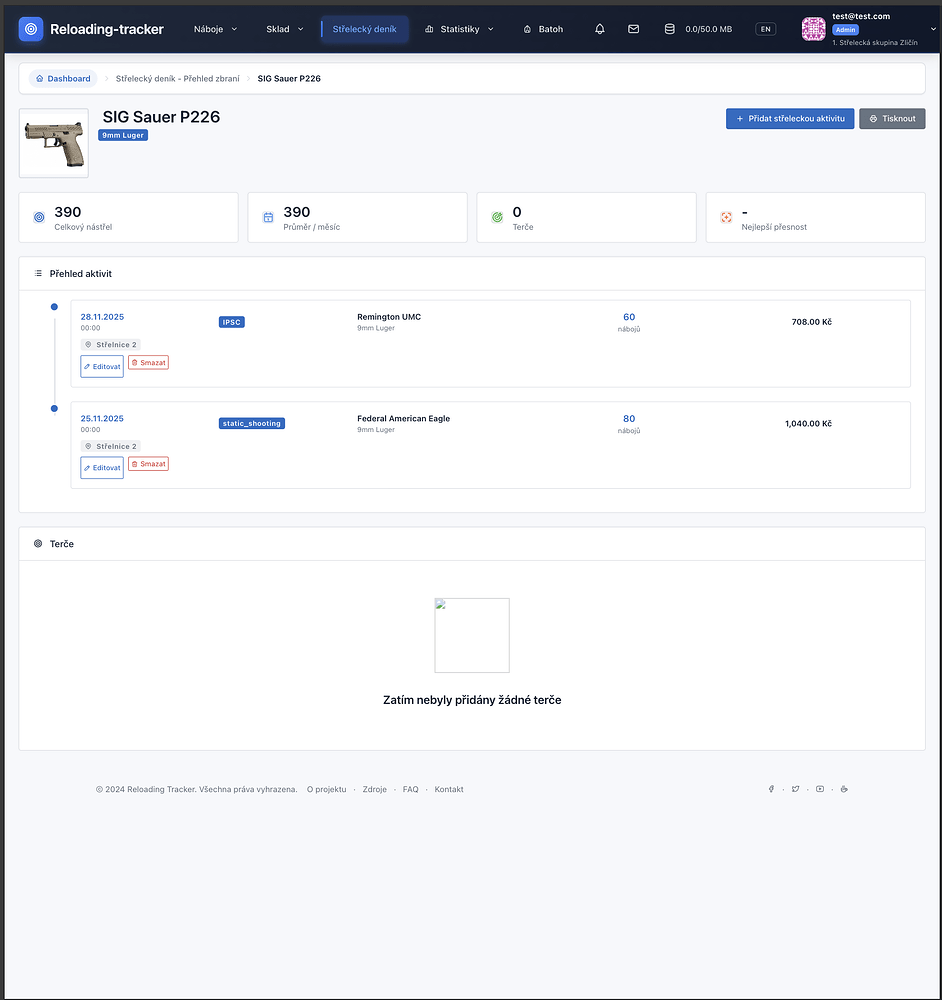The width and height of the screenshot is (942, 1000).
Task: Click the Reloading-tracker target logo icon
Action: [x=31, y=29]
